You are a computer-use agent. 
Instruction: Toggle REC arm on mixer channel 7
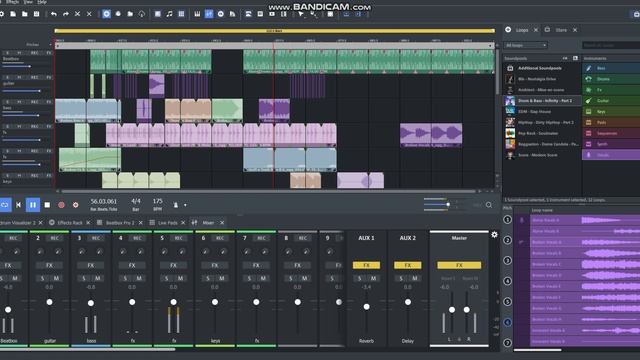tap(261, 238)
